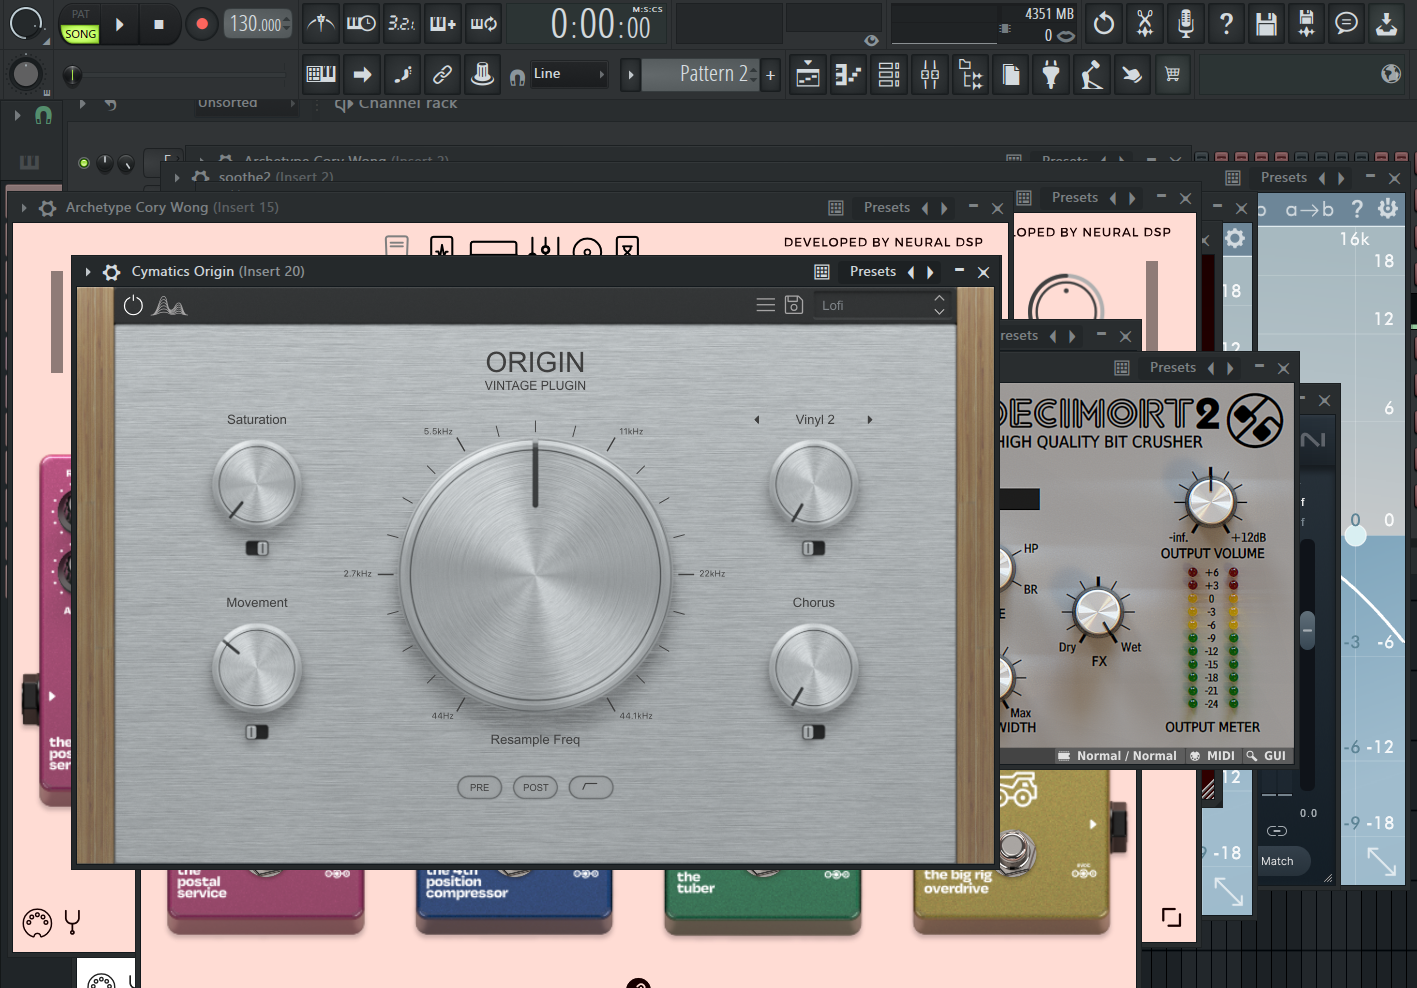The width and height of the screenshot is (1417, 988).
Task: Open the Origin hamburger menu
Action: pyautogui.click(x=766, y=305)
